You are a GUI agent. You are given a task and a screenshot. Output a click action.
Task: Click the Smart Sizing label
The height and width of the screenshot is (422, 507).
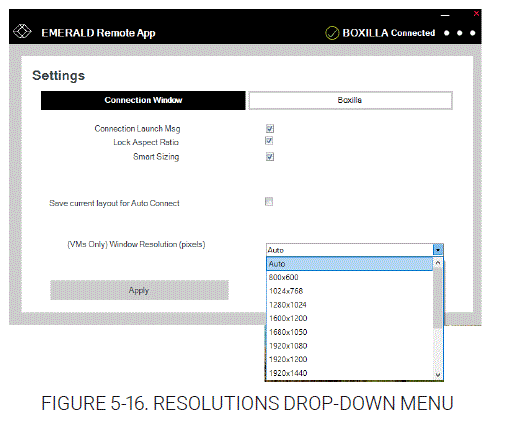click(x=156, y=157)
